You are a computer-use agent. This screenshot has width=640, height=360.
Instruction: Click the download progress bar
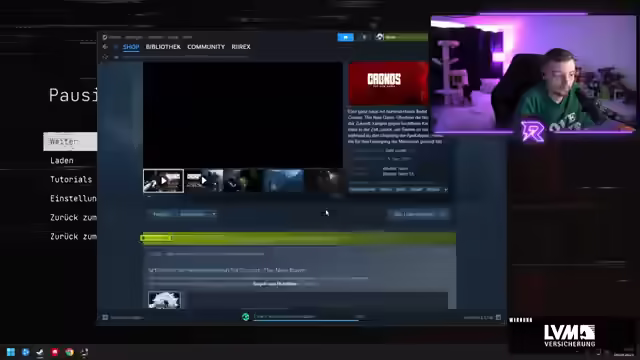coord(306,320)
